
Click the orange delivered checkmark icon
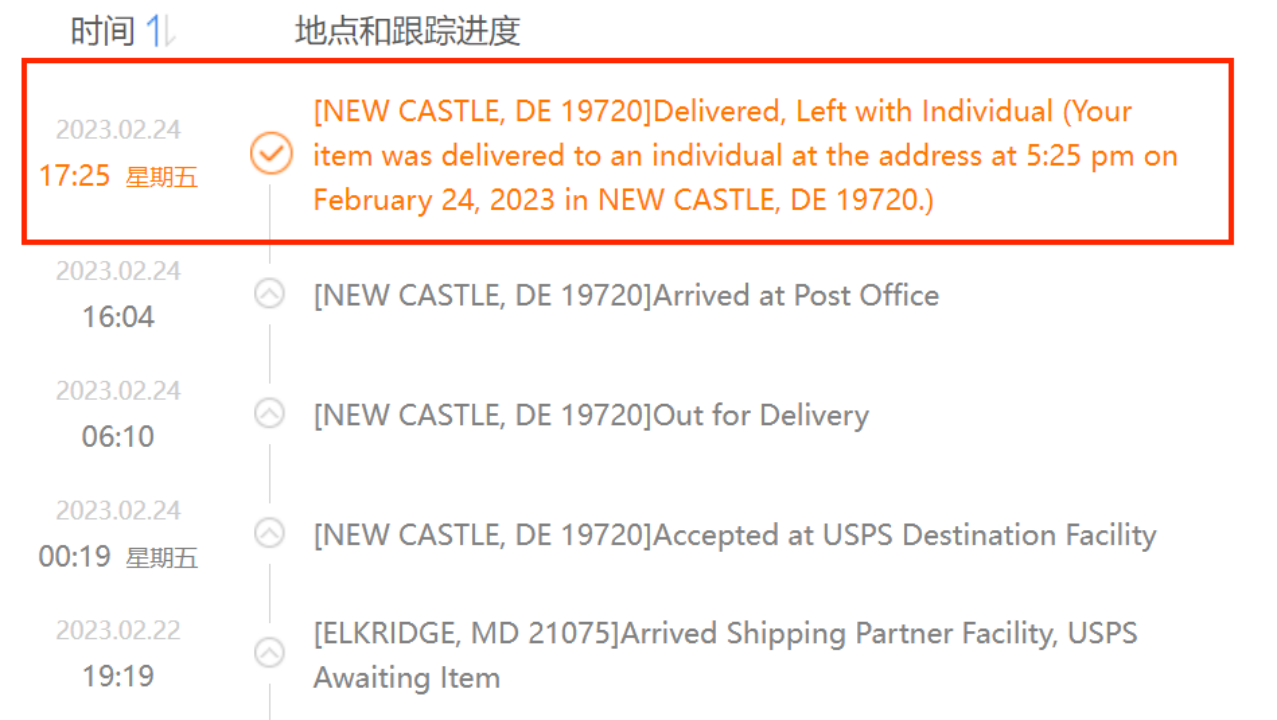(x=270, y=154)
